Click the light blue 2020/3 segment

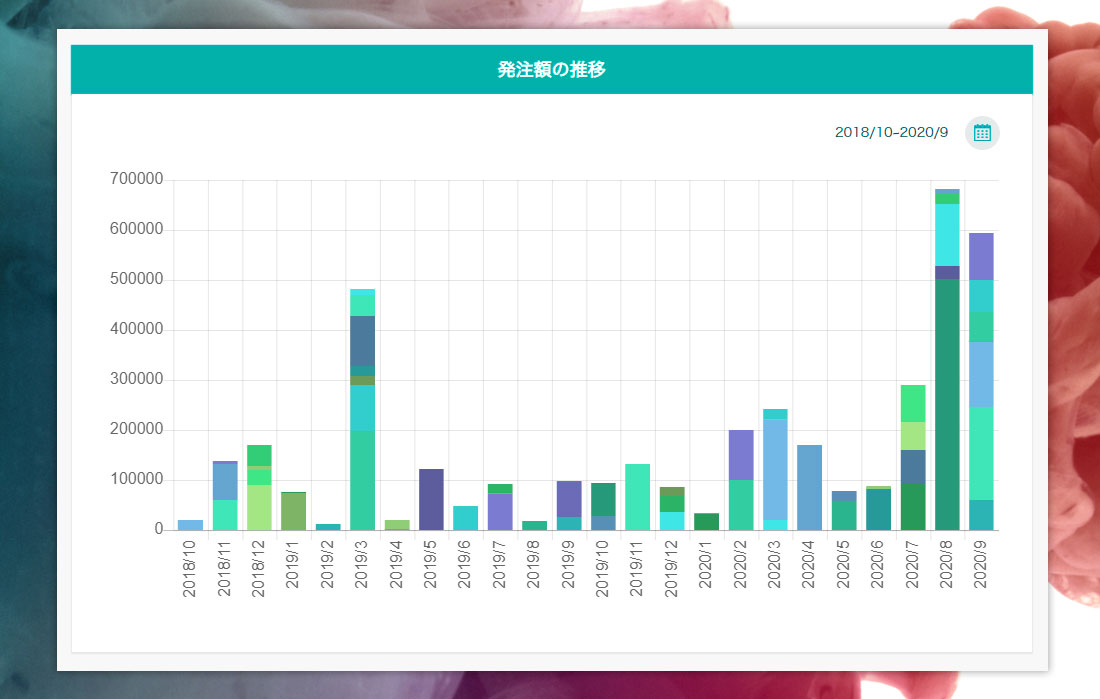point(775,470)
